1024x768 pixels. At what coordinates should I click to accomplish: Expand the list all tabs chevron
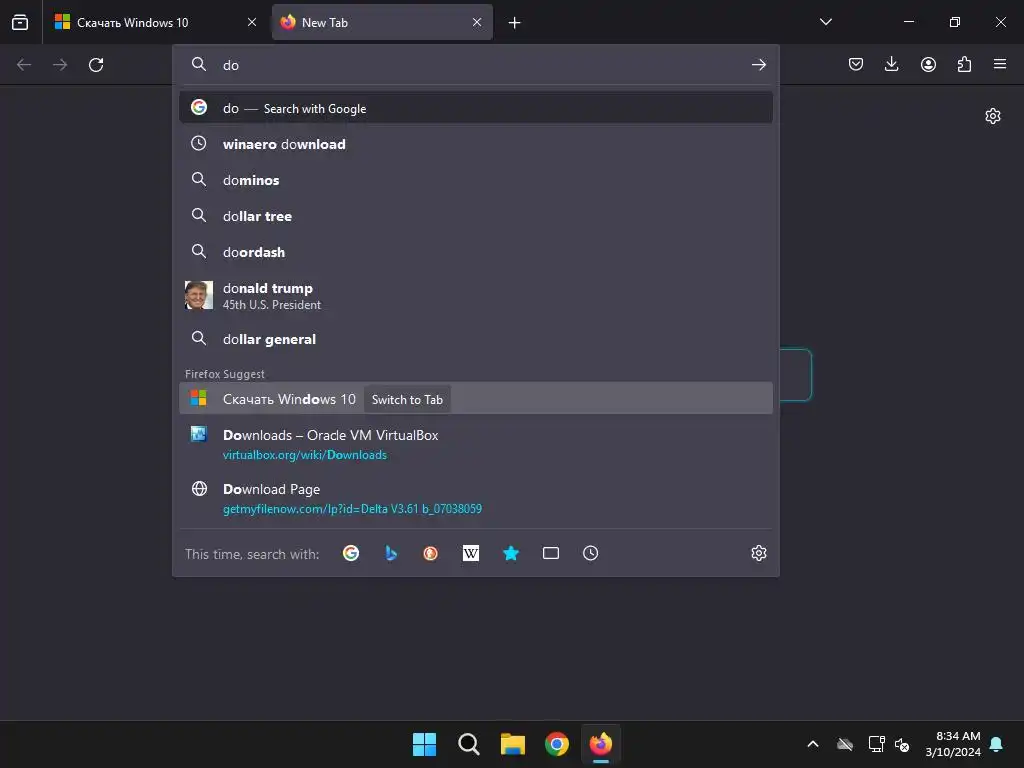tap(825, 22)
